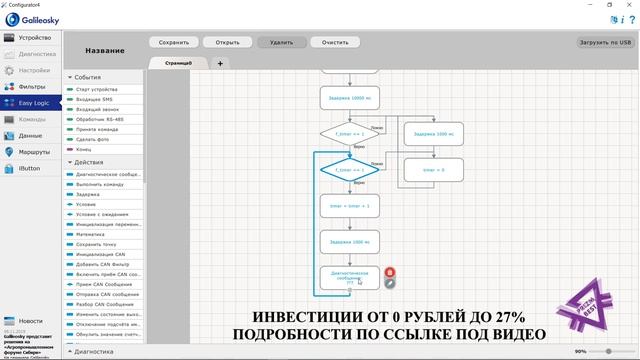
Task: Open the iButton section
Action: pyautogui.click(x=31, y=168)
